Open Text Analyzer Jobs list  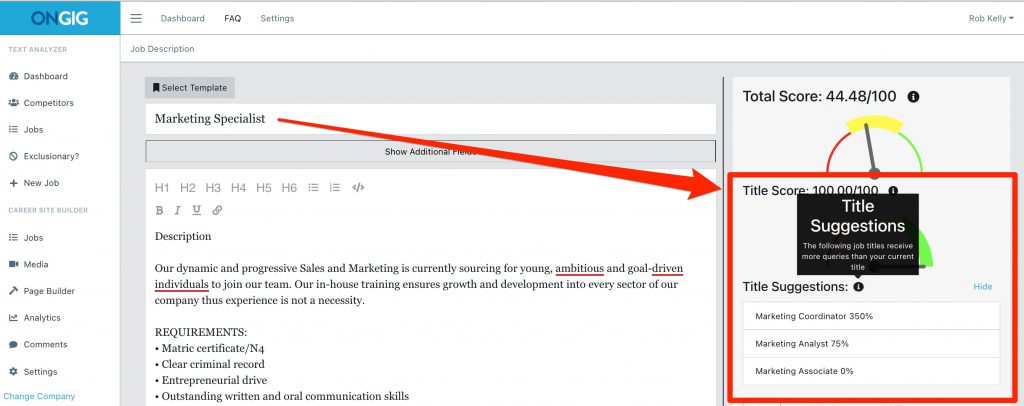26,130
